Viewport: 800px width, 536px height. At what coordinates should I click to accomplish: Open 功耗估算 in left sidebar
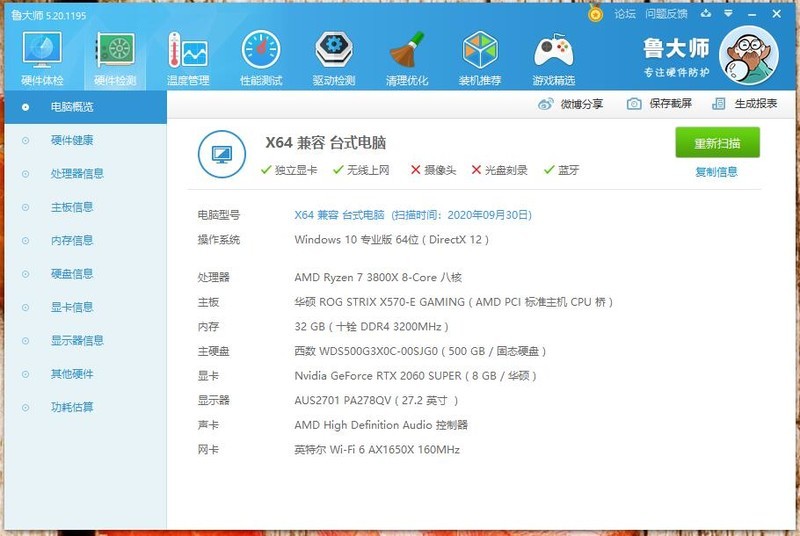pyautogui.click(x=72, y=407)
